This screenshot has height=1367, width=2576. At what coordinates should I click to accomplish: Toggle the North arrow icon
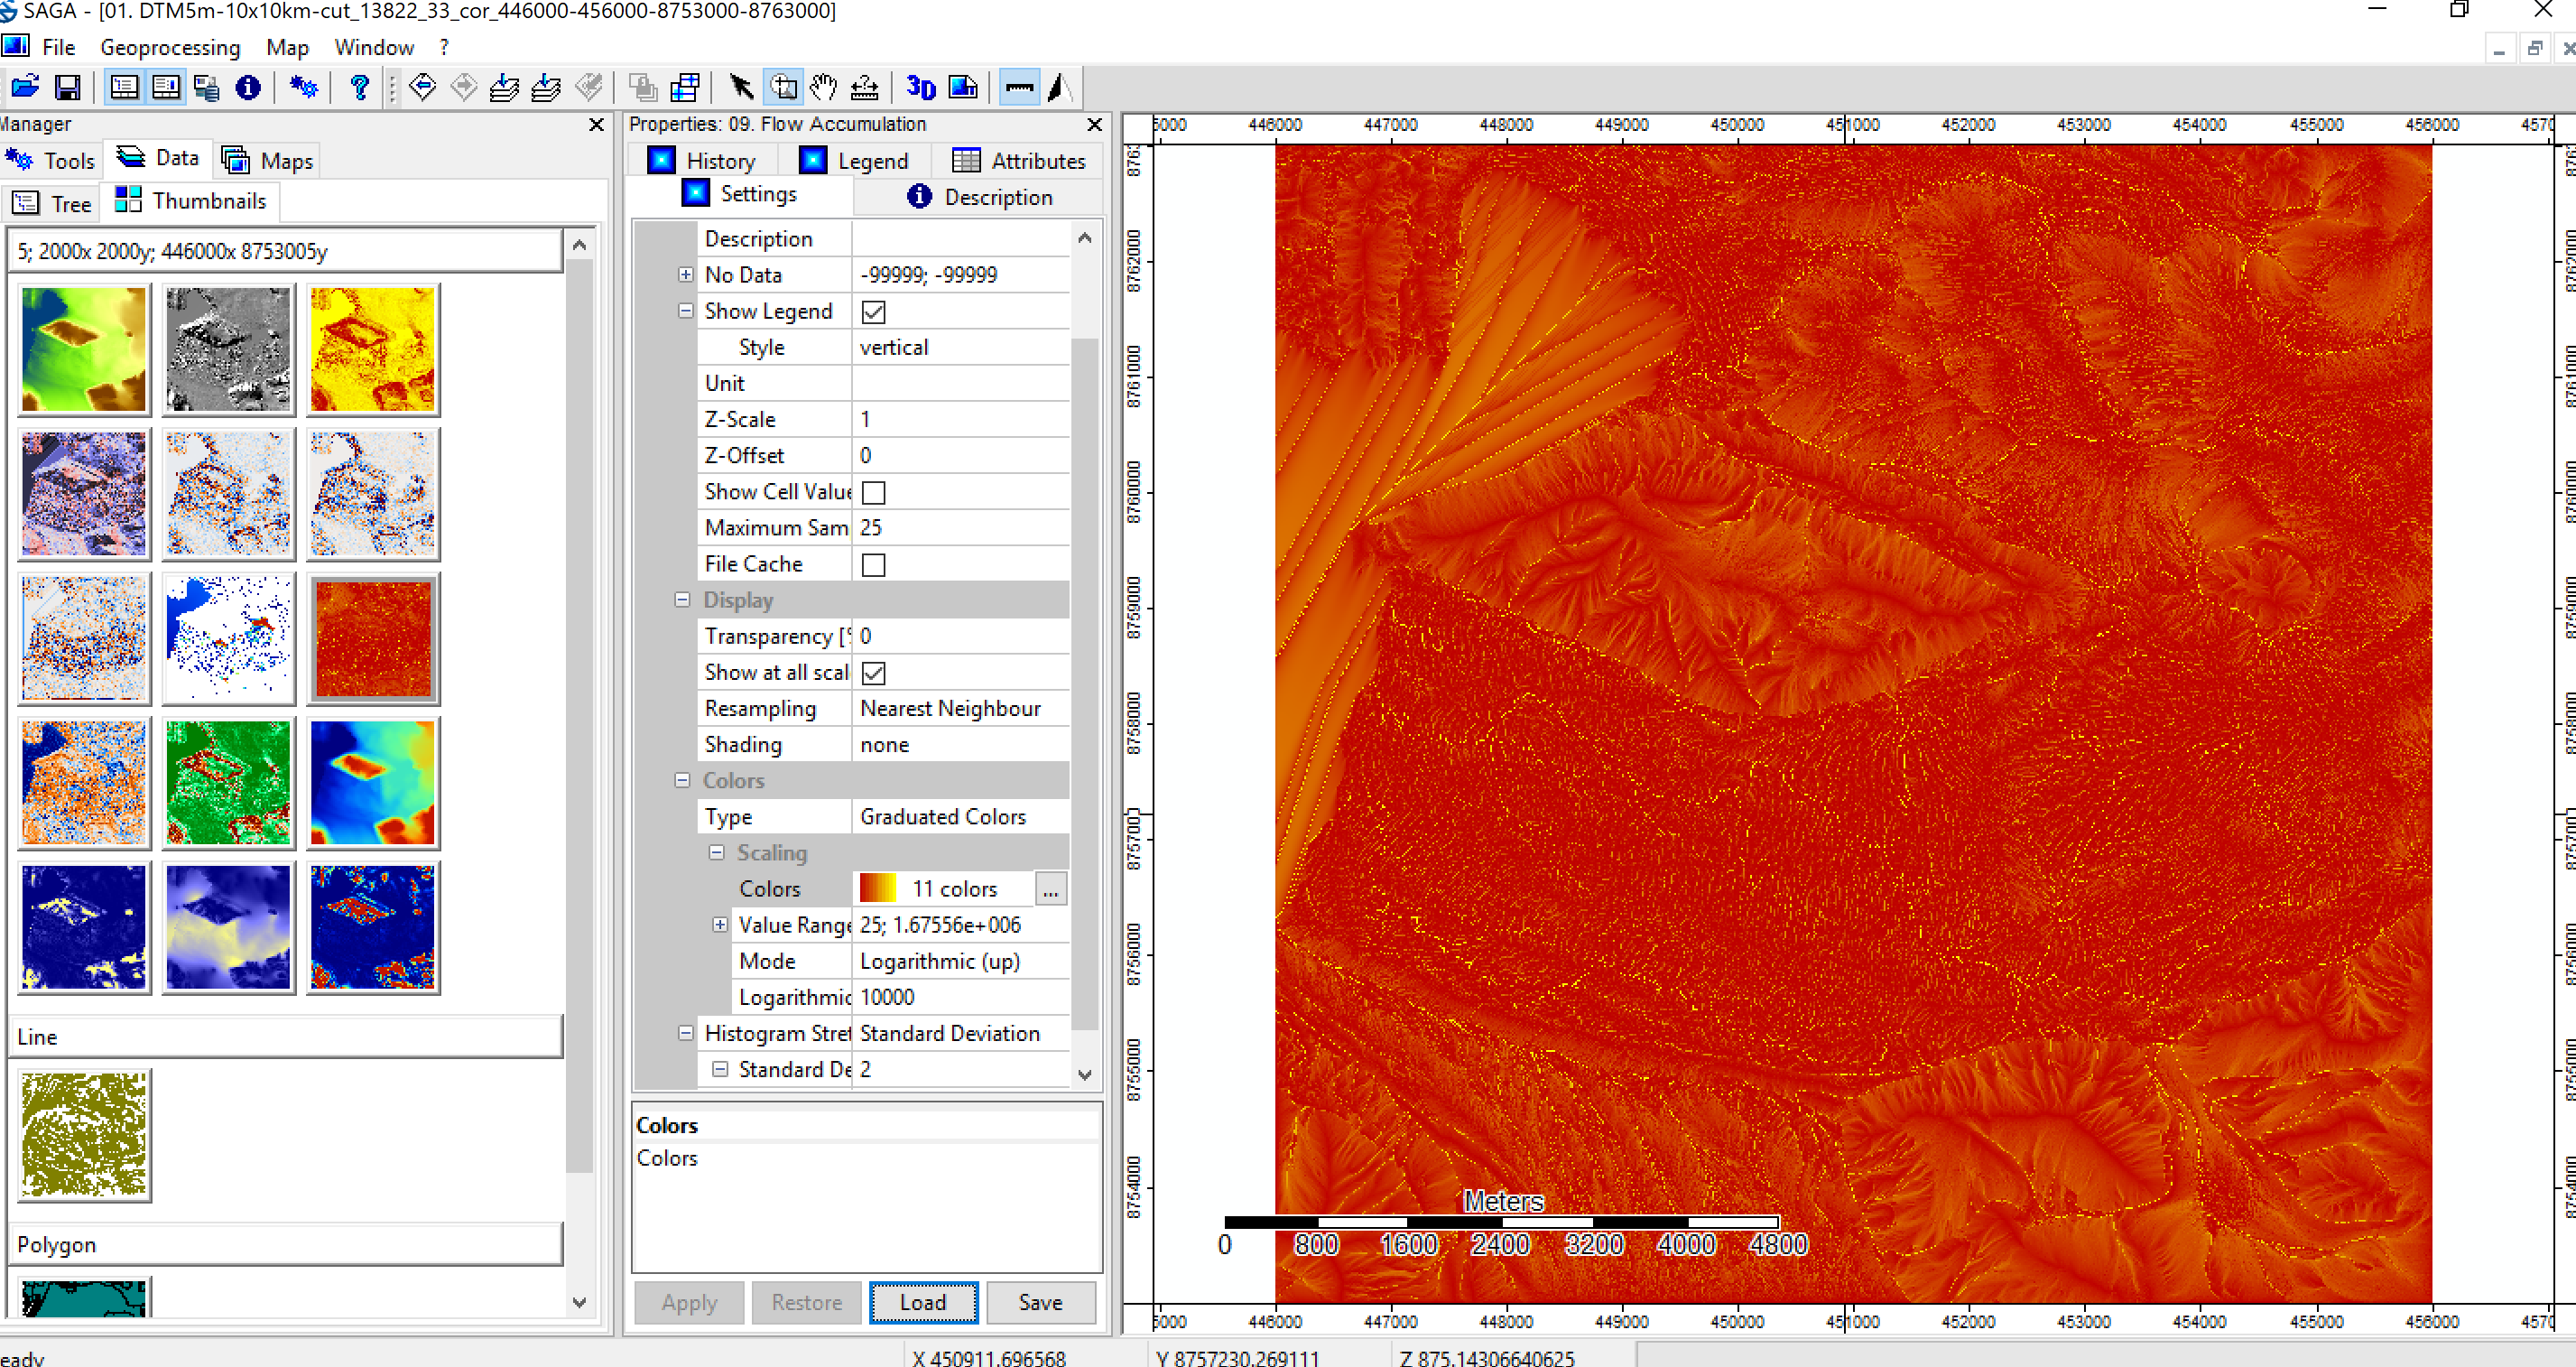coord(1060,88)
